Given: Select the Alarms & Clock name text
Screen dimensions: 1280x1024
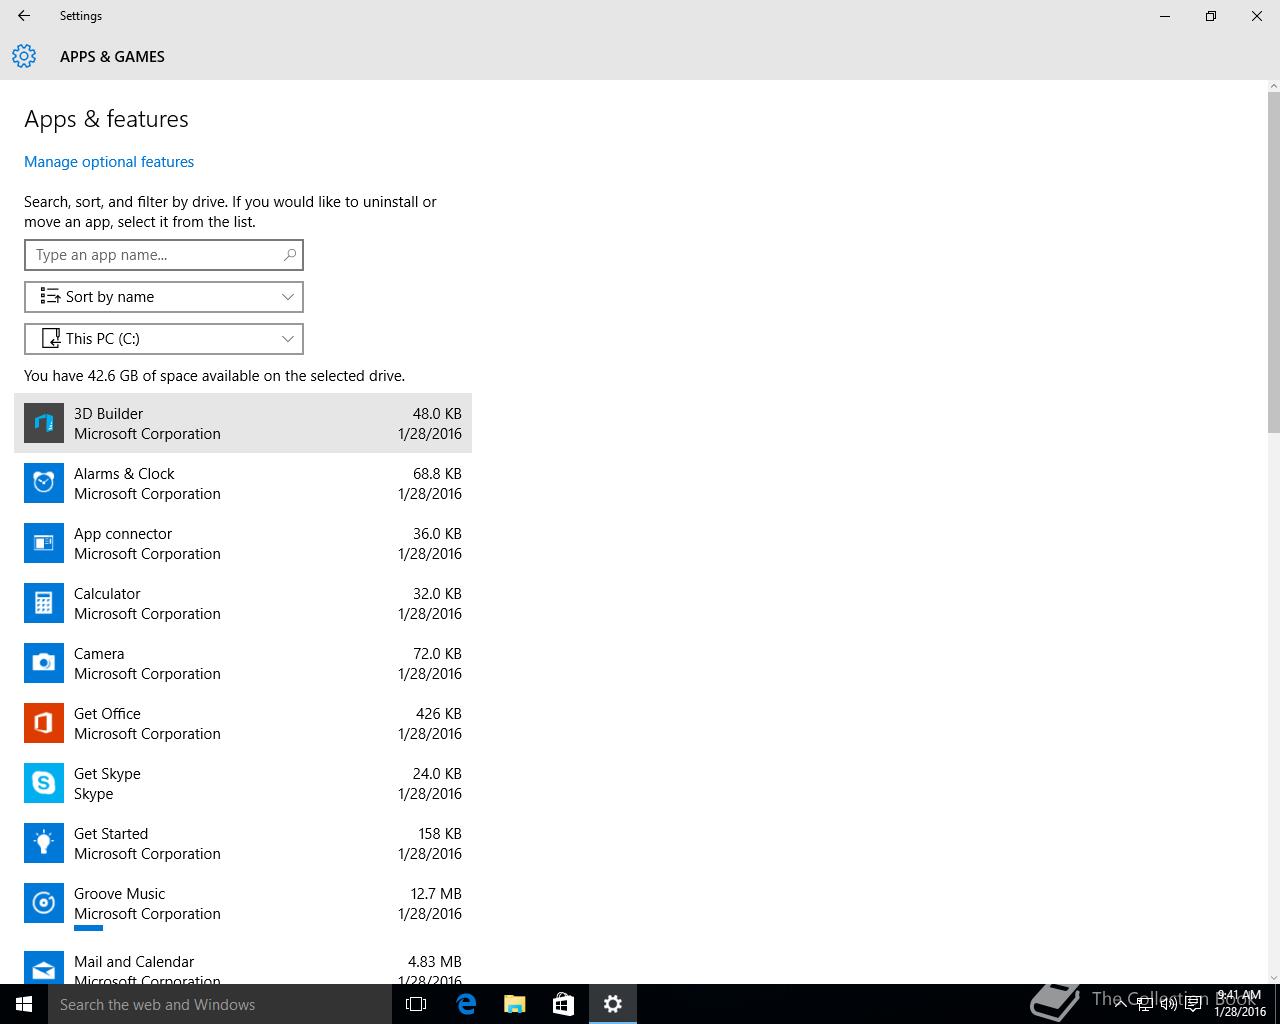Looking at the screenshot, I should click(124, 474).
